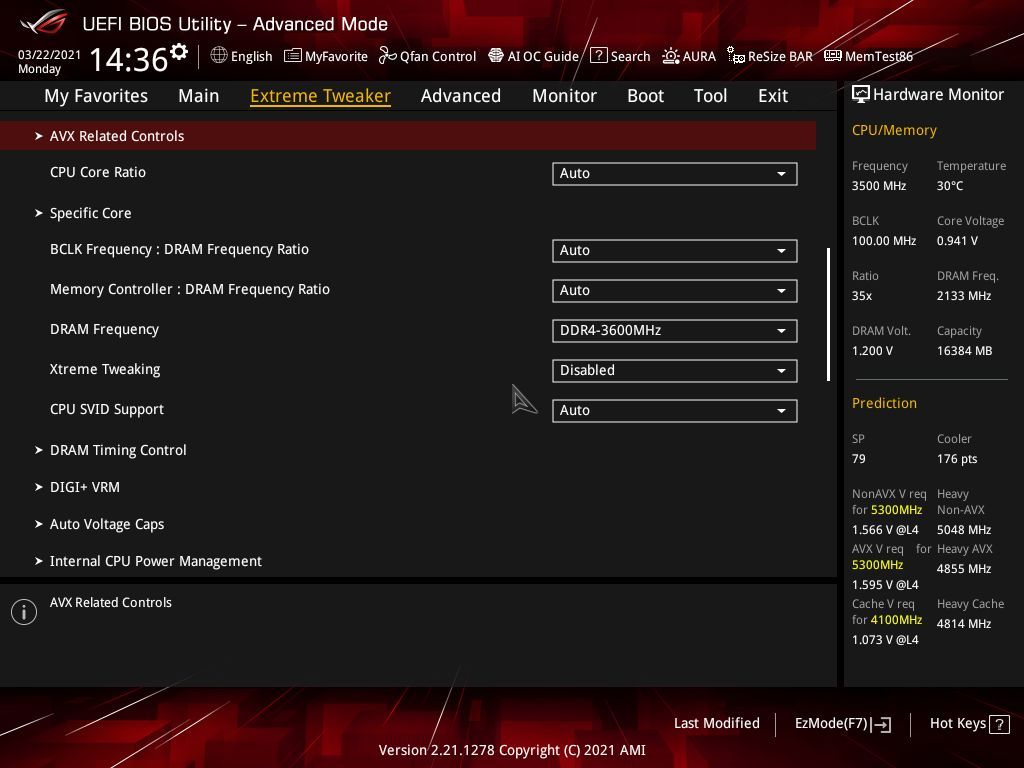Click the 2133 MHz DRAM Freq. value
The width and height of the screenshot is (1024, 768).
(964, 296)
